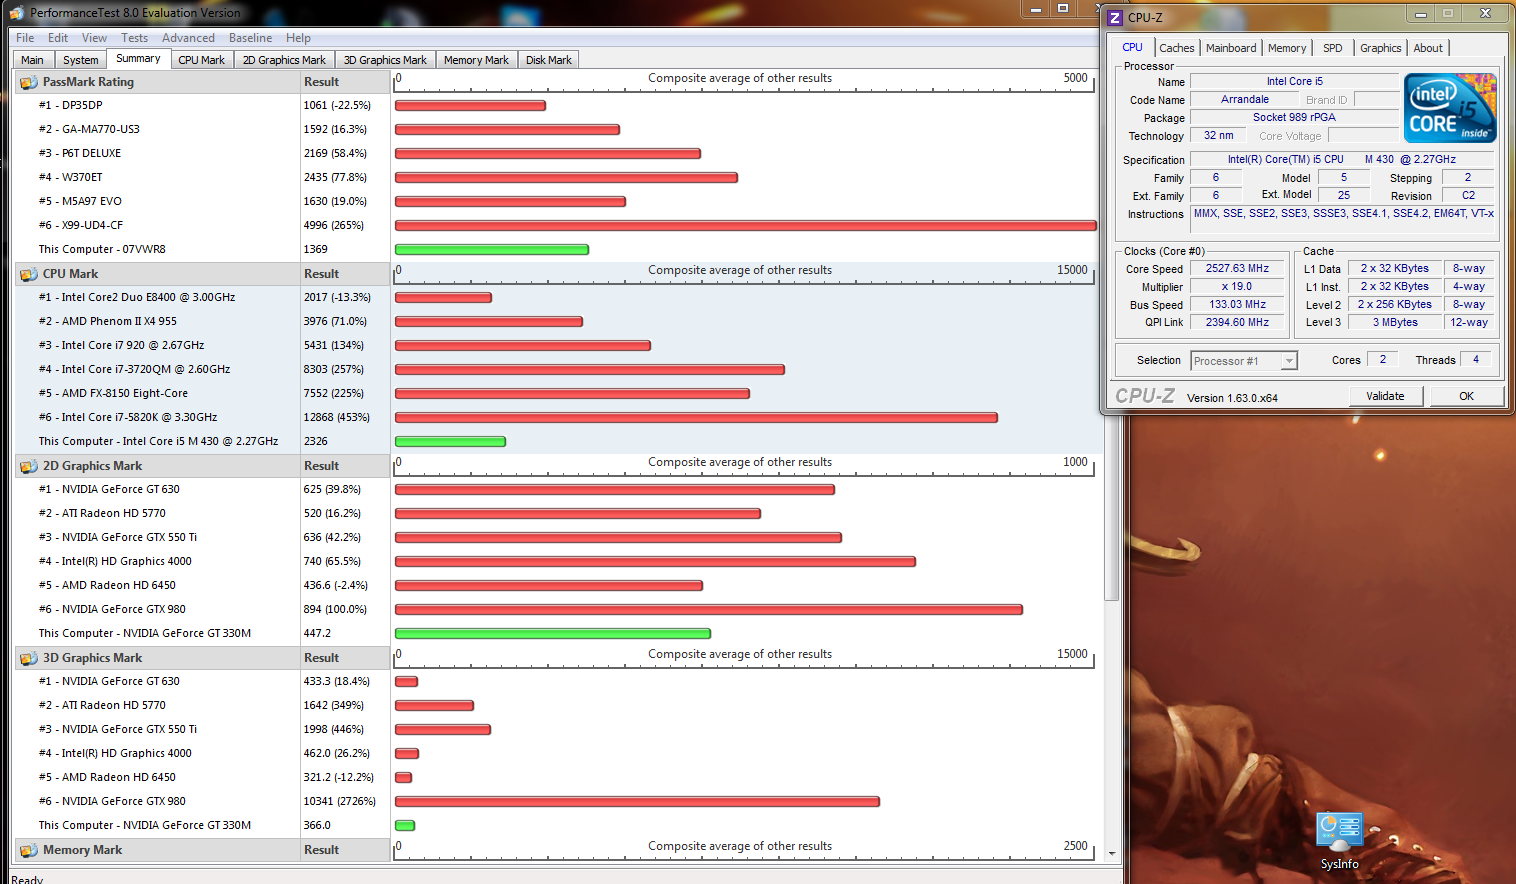Click the Memory Mark section icon

point(29,850)
